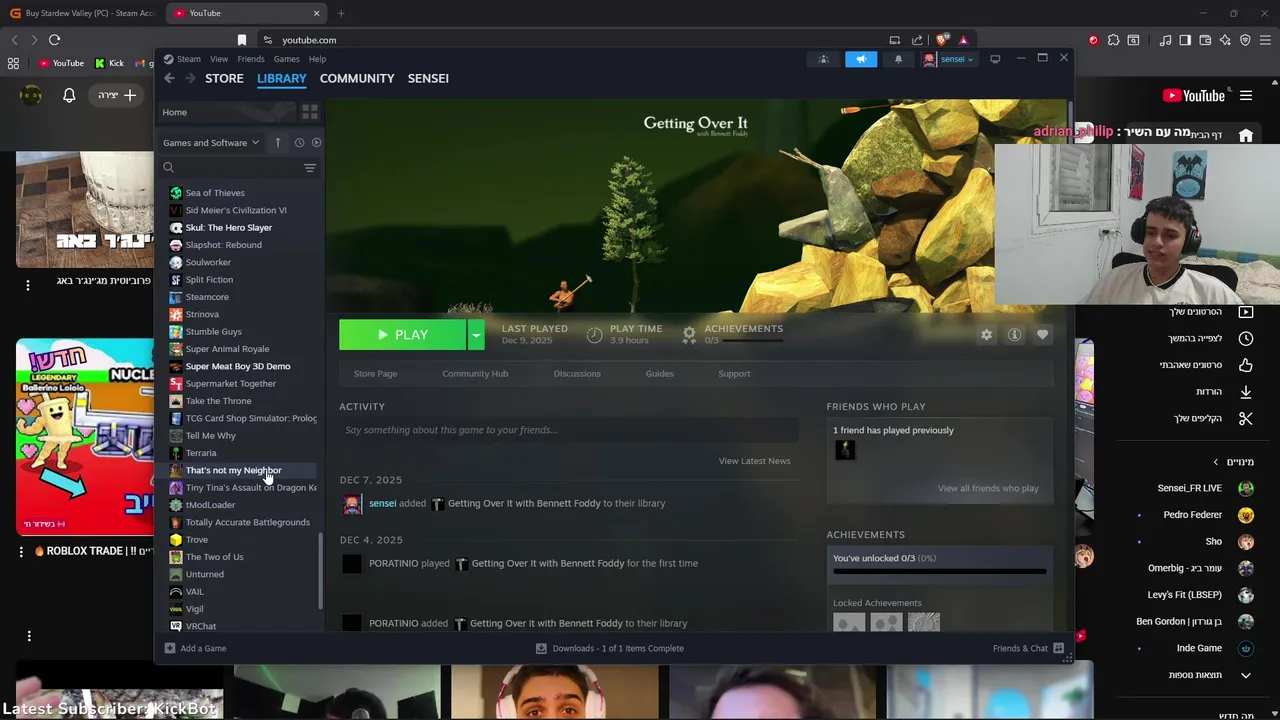Show ready-to-play games only icon
Screen dimensions: 1280x720
click(316, 143)
